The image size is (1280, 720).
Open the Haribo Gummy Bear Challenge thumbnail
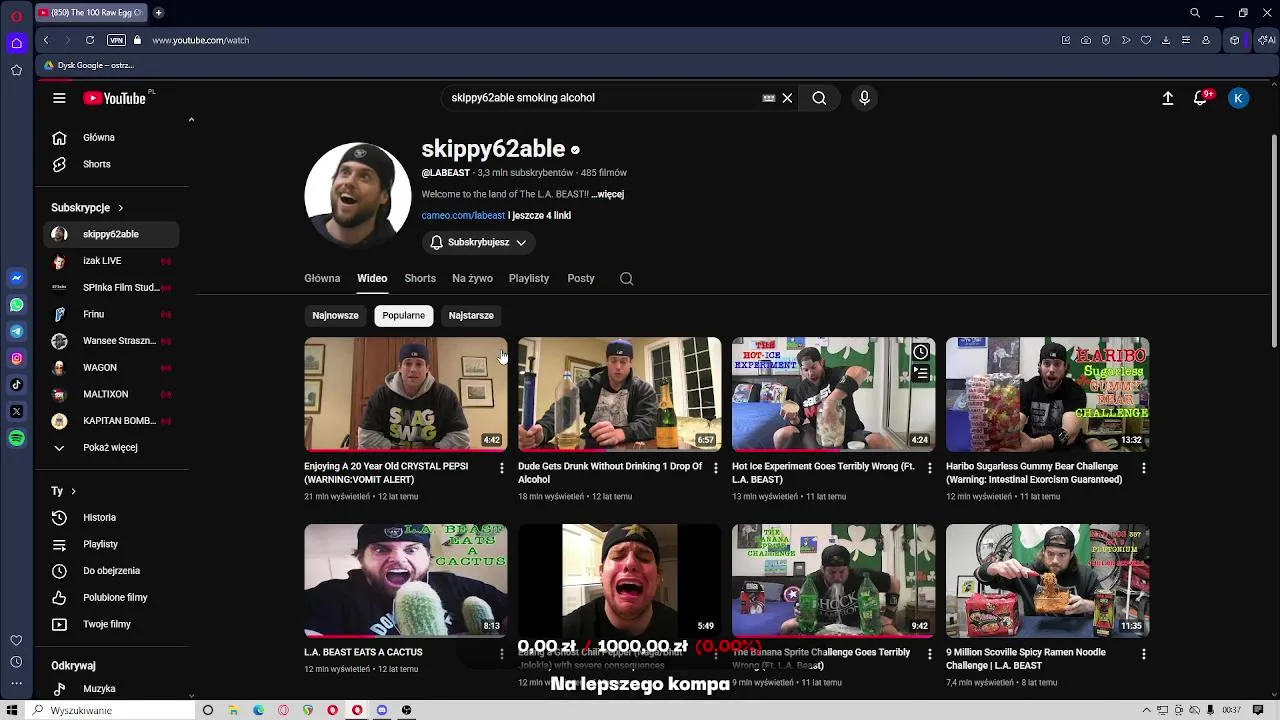[1047, 395]
